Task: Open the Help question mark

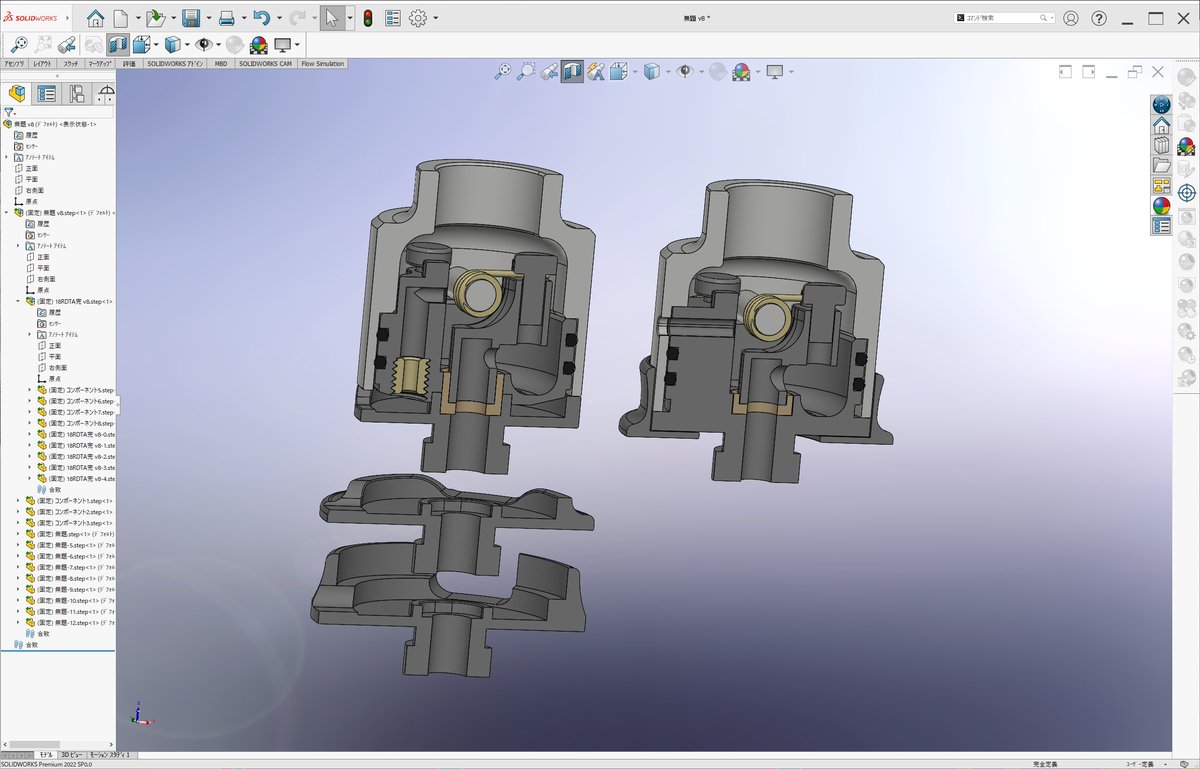Action: pos(1099,18)
